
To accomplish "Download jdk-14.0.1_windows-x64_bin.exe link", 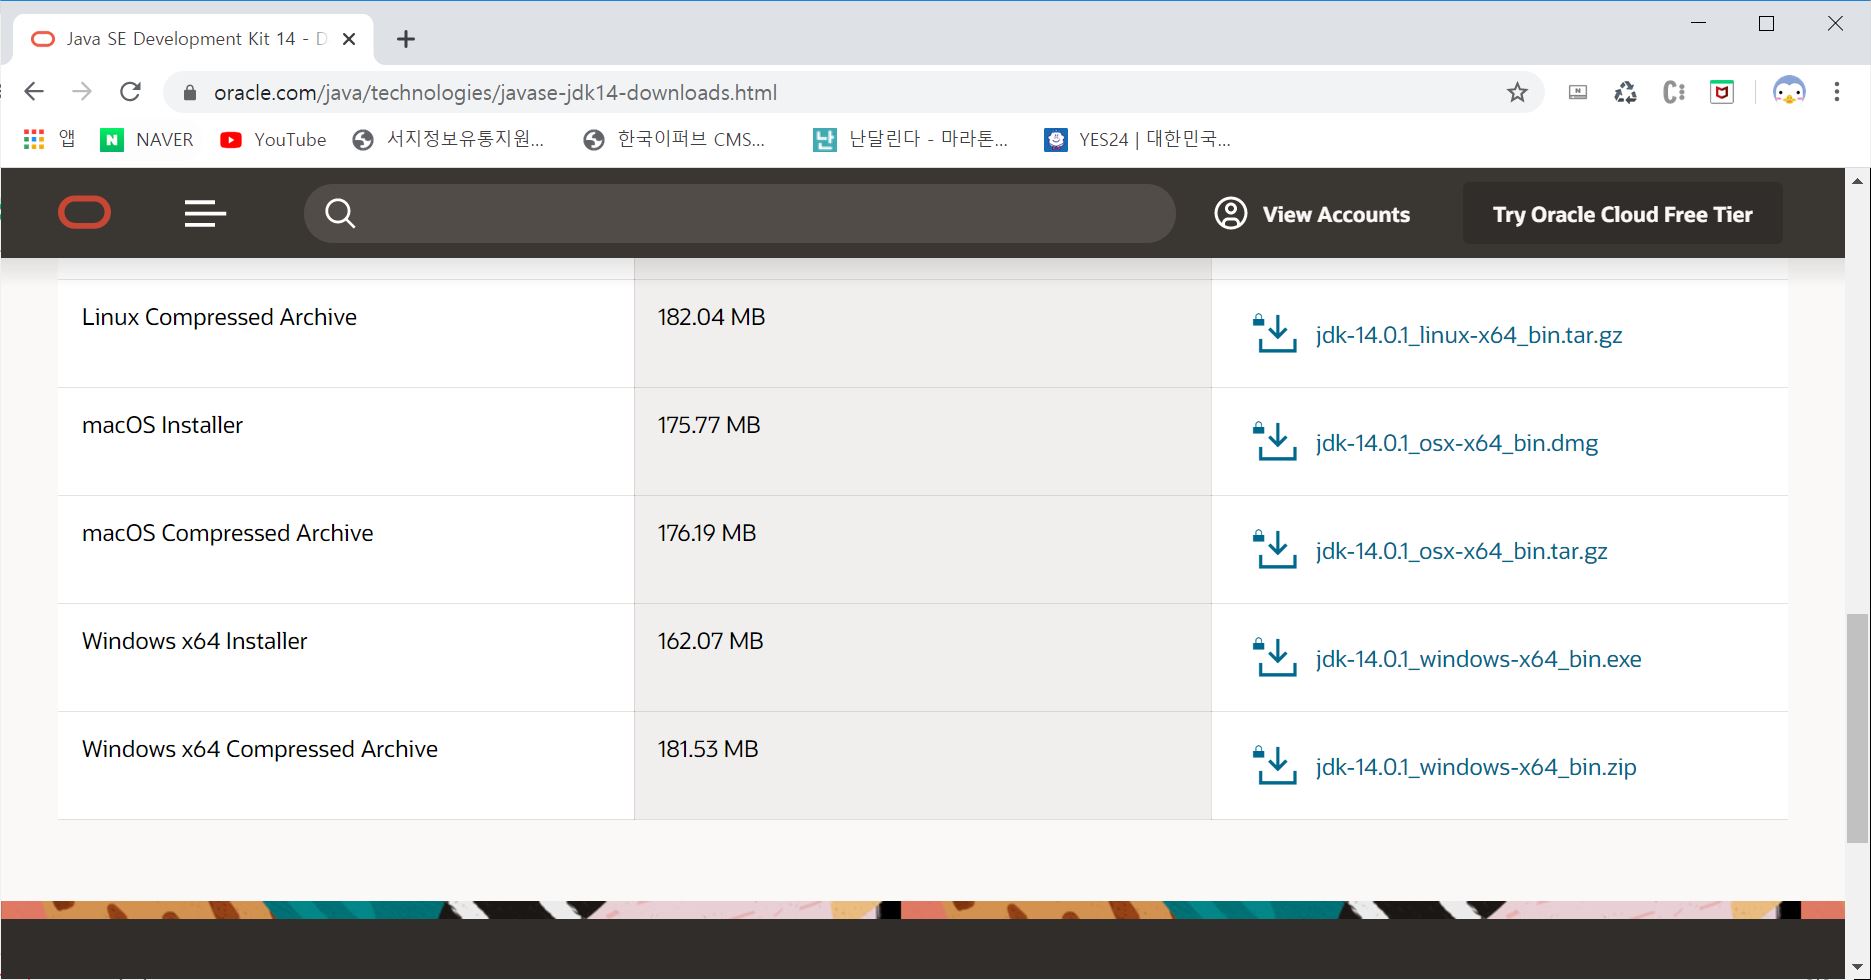I will pyautogui.click(x=1478, y=659).
